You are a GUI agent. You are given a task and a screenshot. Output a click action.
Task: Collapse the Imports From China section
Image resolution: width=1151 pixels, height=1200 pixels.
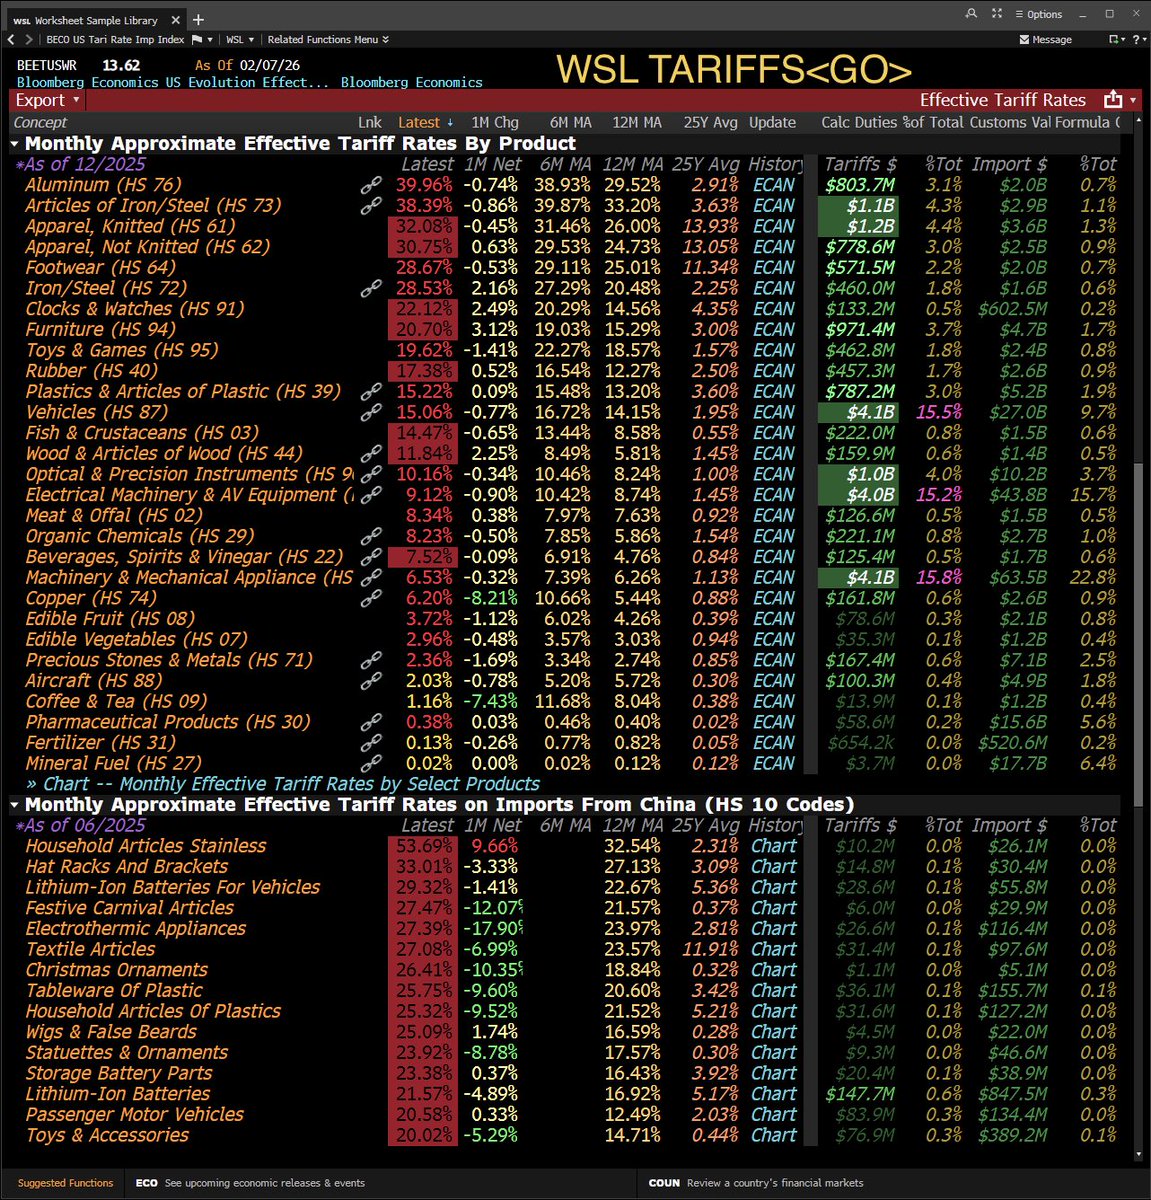(15, 805)
